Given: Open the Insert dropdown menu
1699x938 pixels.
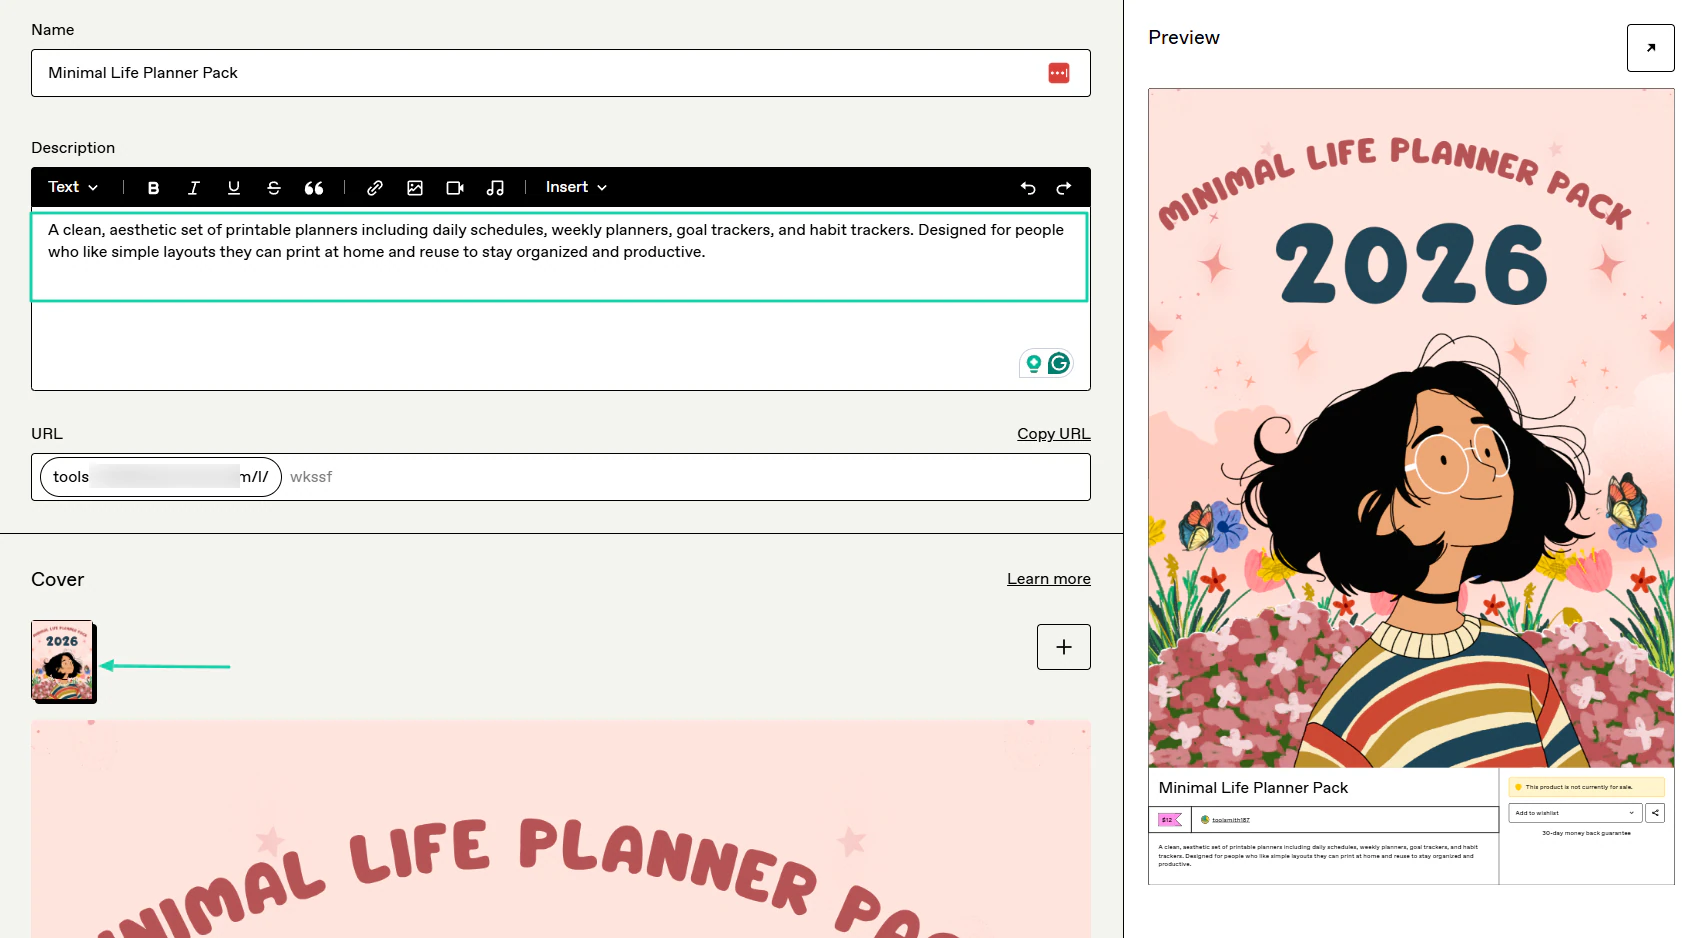Looking at the screenshot, I should [576, 187].
